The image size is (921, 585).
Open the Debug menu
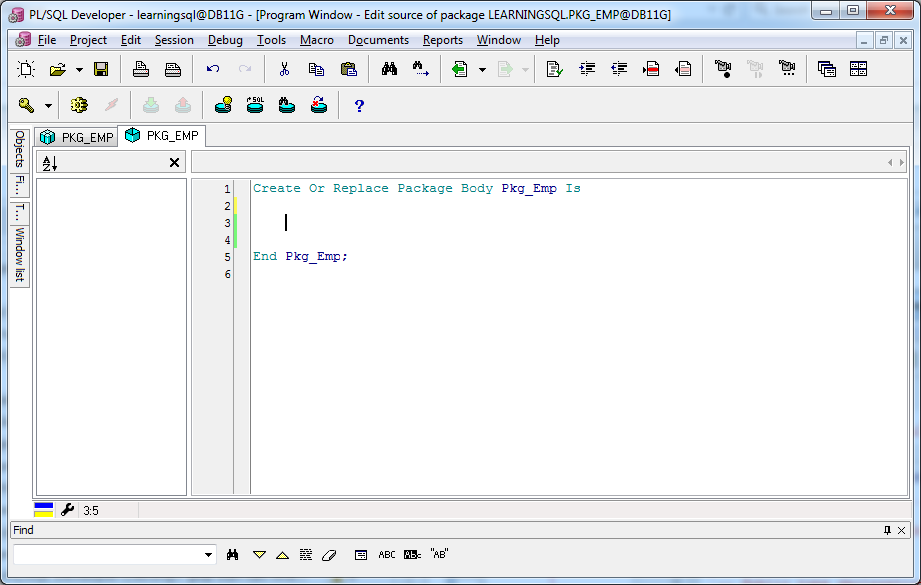pyautogui.click(x=225, y=40)
